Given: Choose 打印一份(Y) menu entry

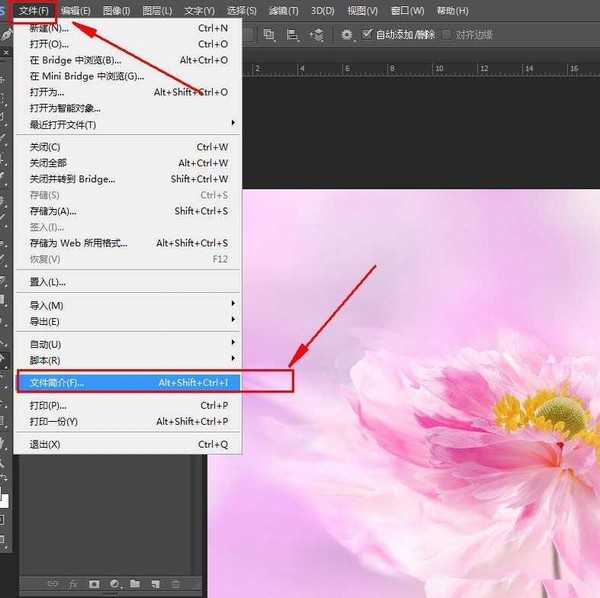Looking at the screenshot, I should click(128, 422).
